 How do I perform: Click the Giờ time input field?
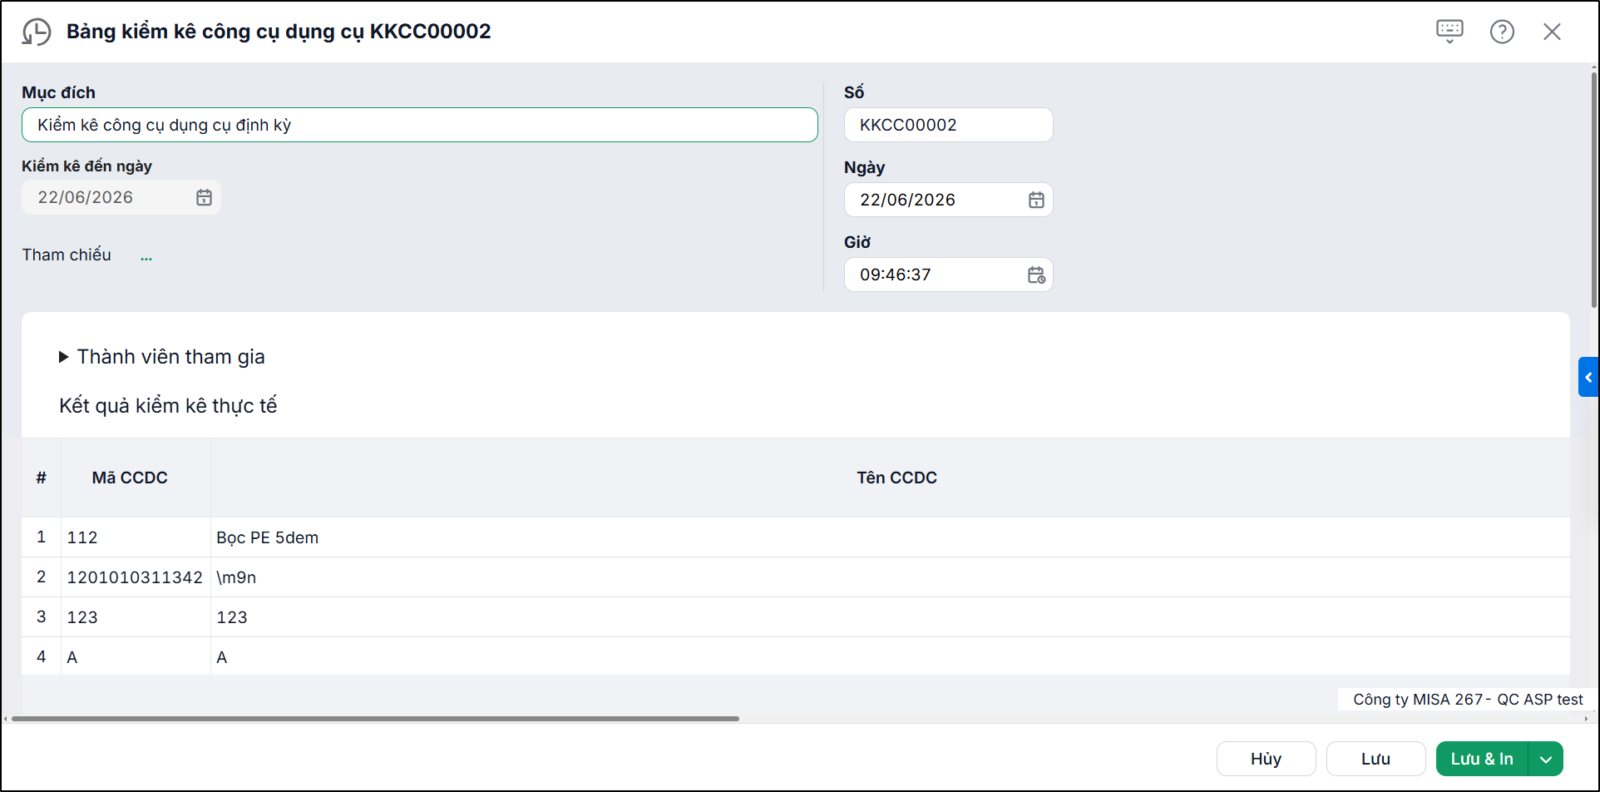935,275
